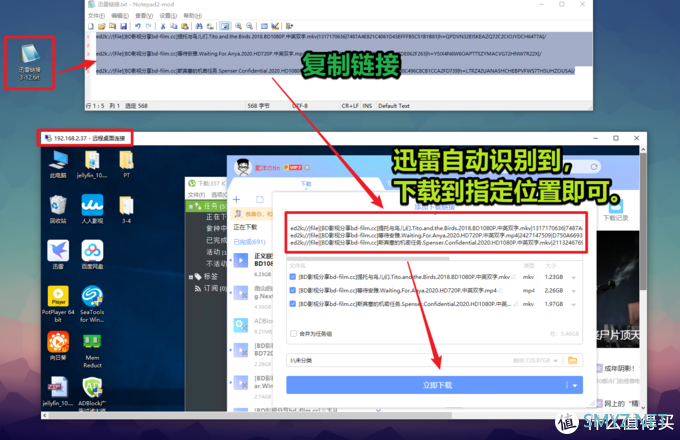Open the save location dropdown arrow
680x440 pixels.
pos(556,361)
